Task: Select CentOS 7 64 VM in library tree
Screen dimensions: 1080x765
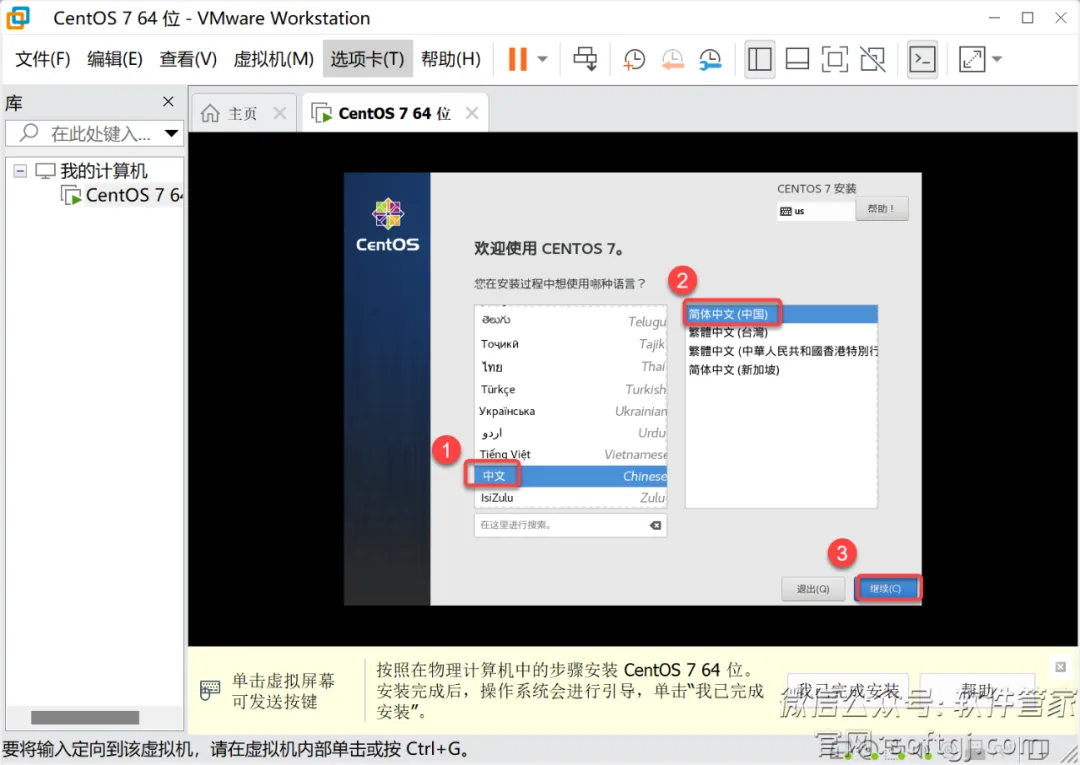Action: [x=134, y=195]
